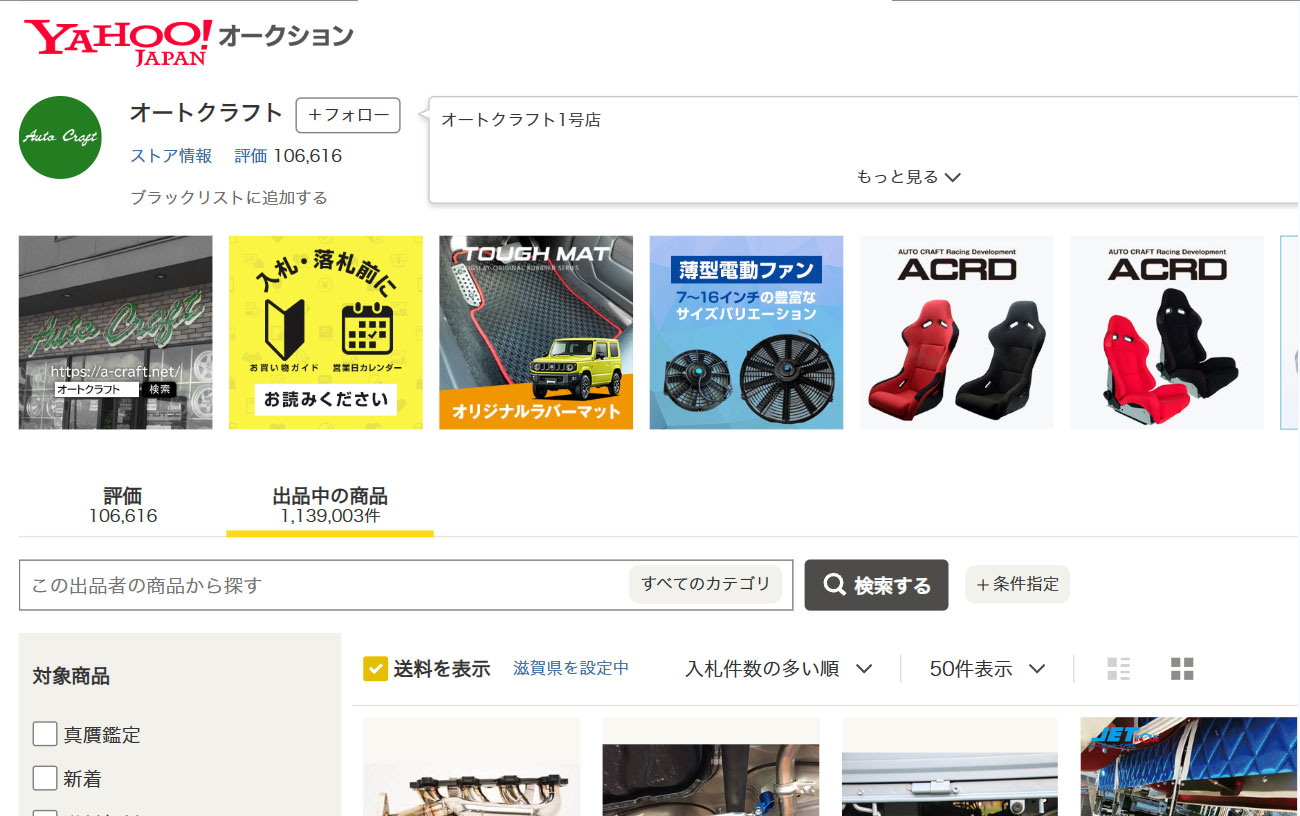Open the Auto Craft storefront banner
This screenshot has height=816, width=1300.
pos(116,332)
